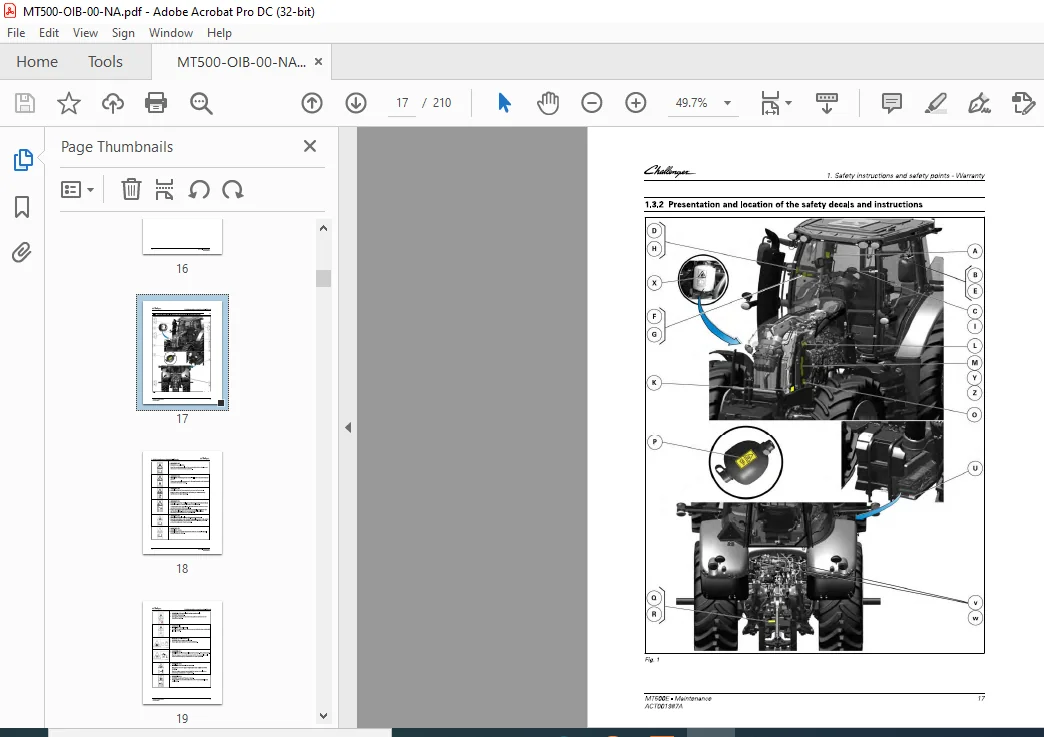This screenshot has width=1044, height=737.
Task: Click the Challenger logo on the page
Action: tap(670, 171)
